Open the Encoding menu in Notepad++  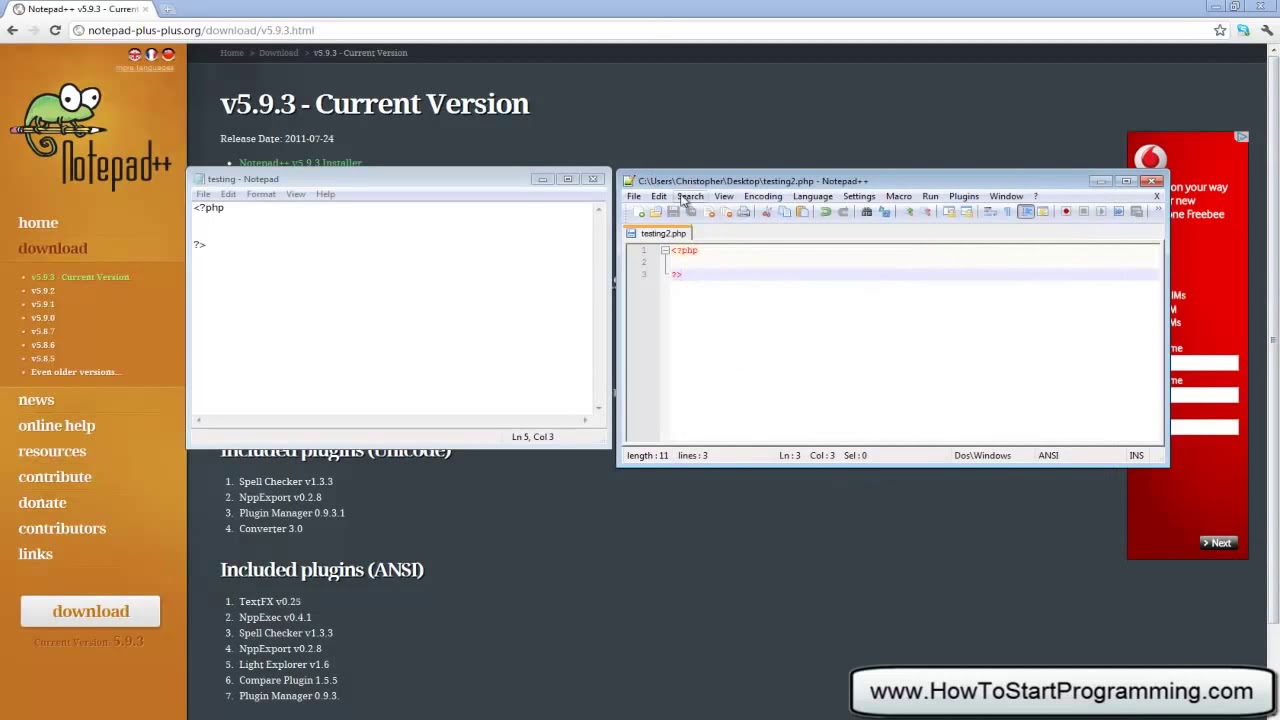click(763, 196)
